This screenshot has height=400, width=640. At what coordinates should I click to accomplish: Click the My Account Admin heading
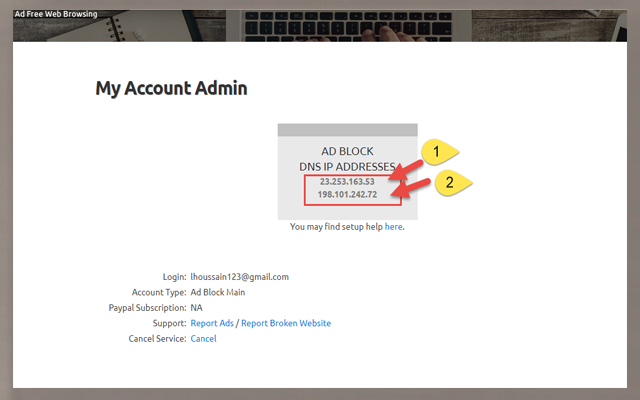(x=171, y=88)
